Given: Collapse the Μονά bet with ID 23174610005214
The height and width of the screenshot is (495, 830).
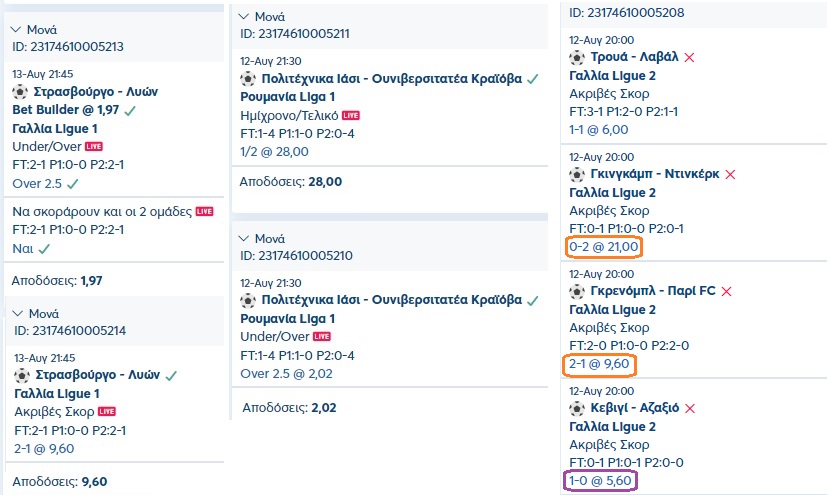Looking at the screenshot, I should (x=17, y=314).
